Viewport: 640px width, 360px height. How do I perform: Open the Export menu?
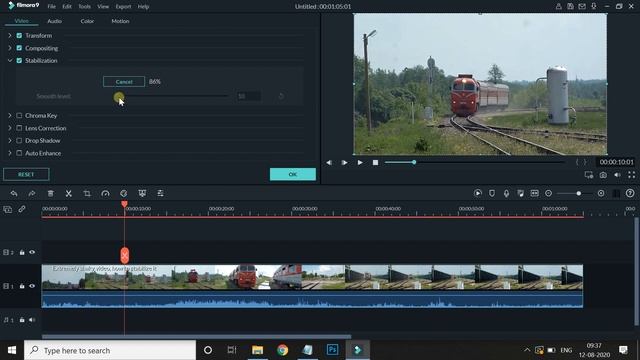(123, 7)
